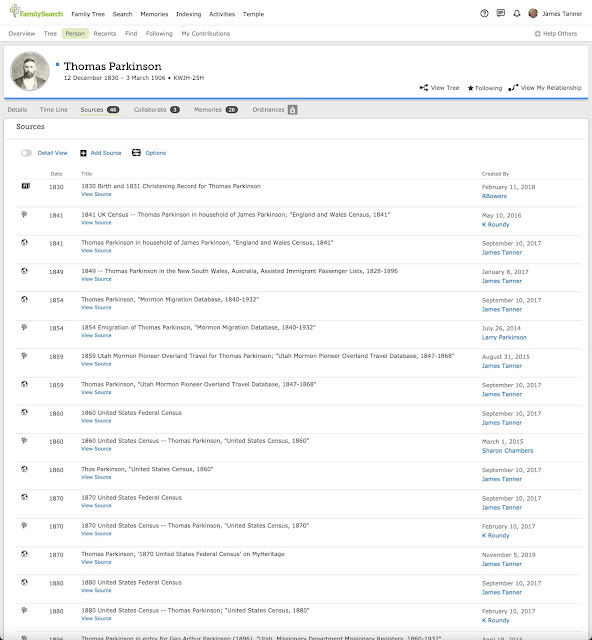Viewport: 592px width, 640px height.
Task: Click the Thomas Parkinson name heading
Action: [x=112, y=66]
